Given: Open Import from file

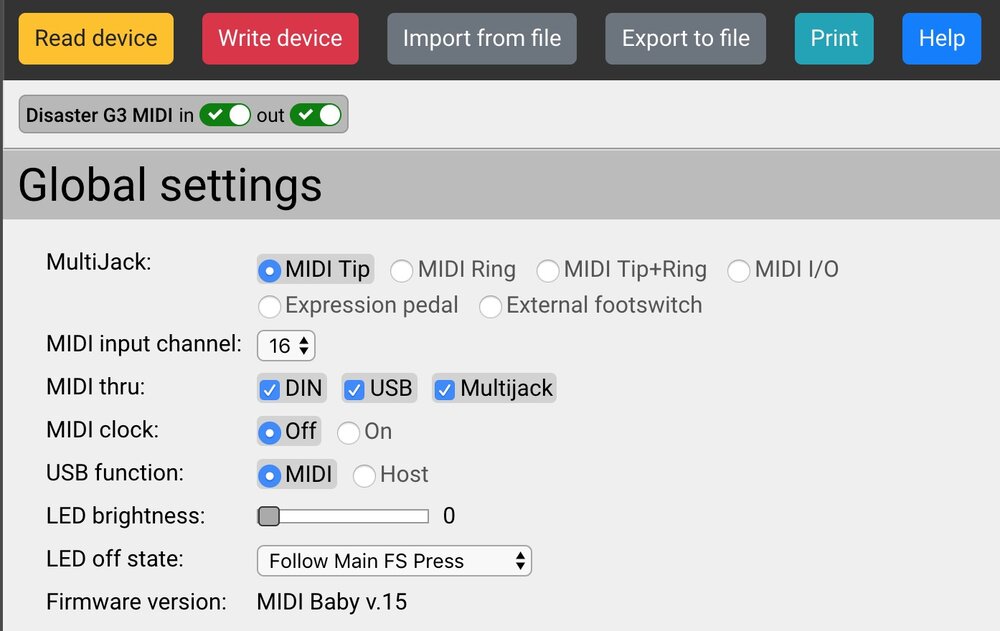Looking at the screenshot, I should (x=481, y=39).
